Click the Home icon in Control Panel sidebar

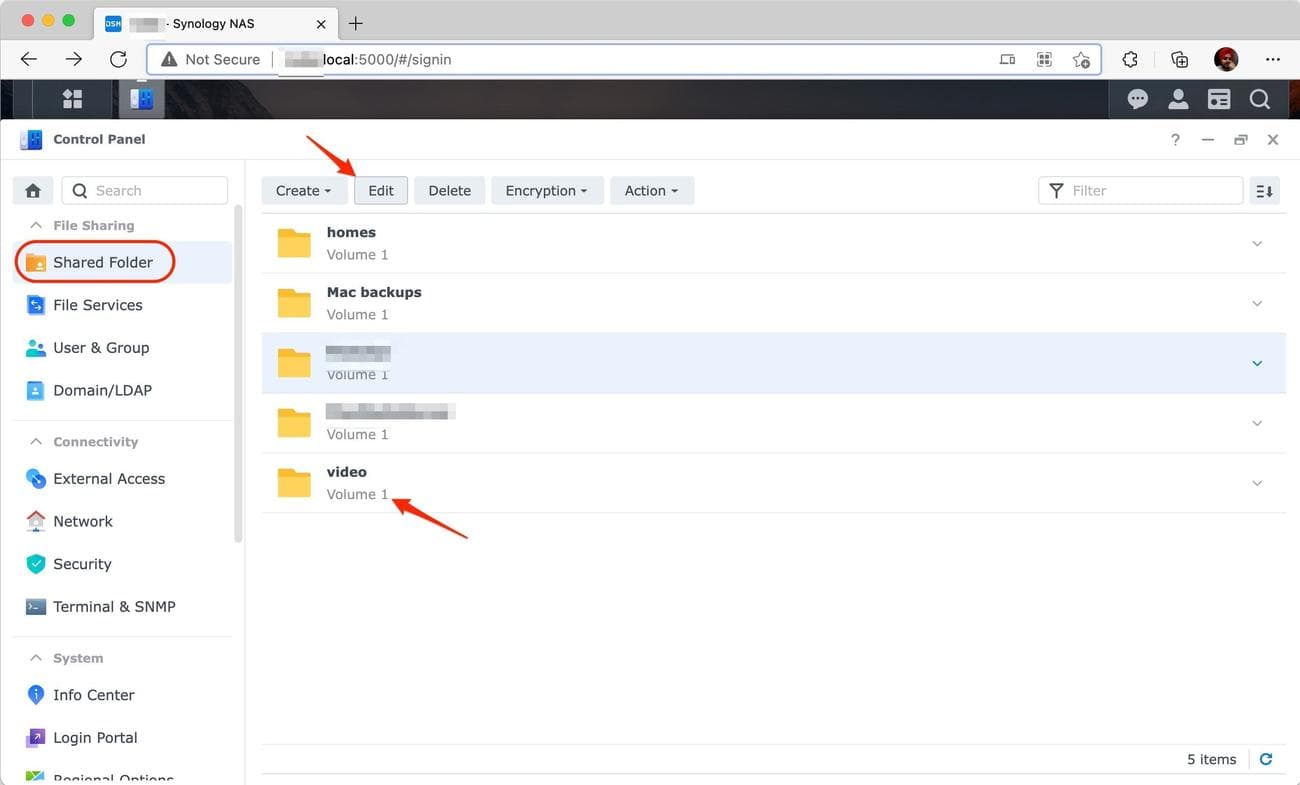coord(32,189)
